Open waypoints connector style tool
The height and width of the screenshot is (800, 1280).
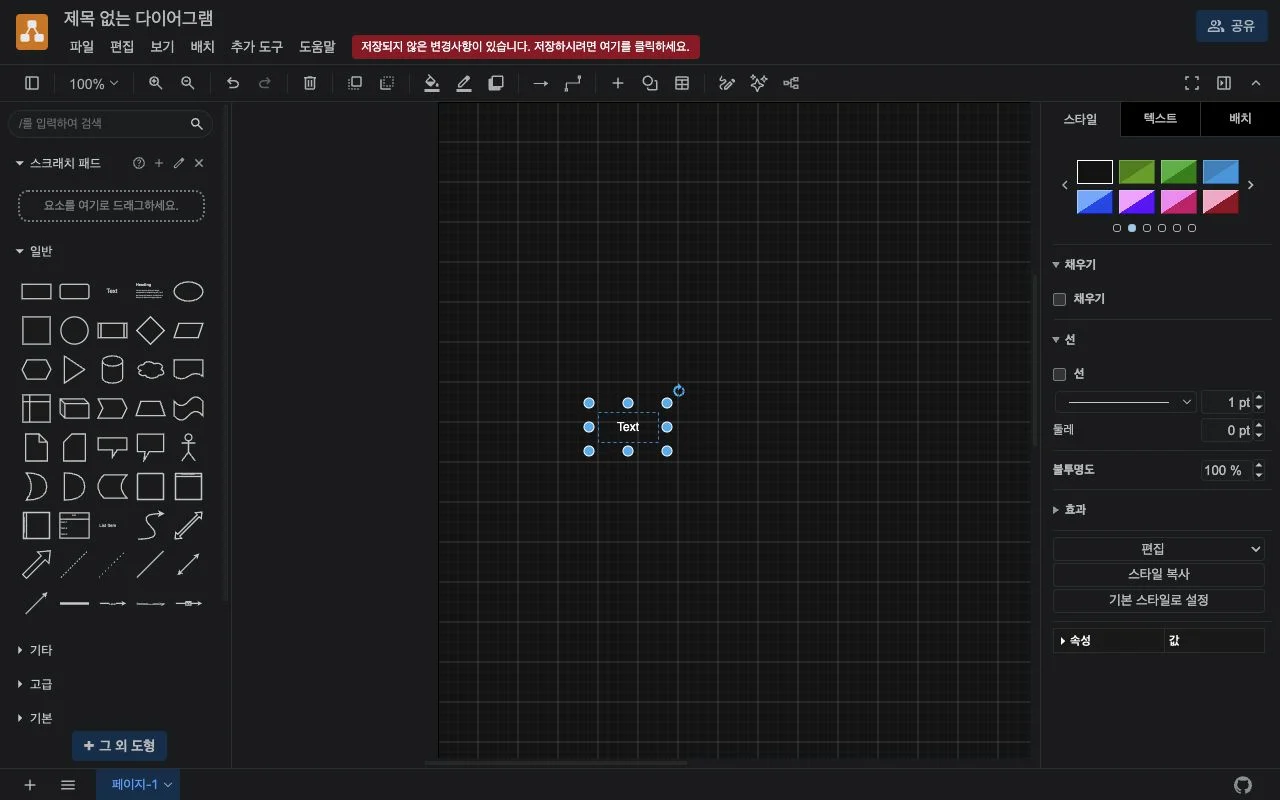pyautogui.click(x=573, y=84)
